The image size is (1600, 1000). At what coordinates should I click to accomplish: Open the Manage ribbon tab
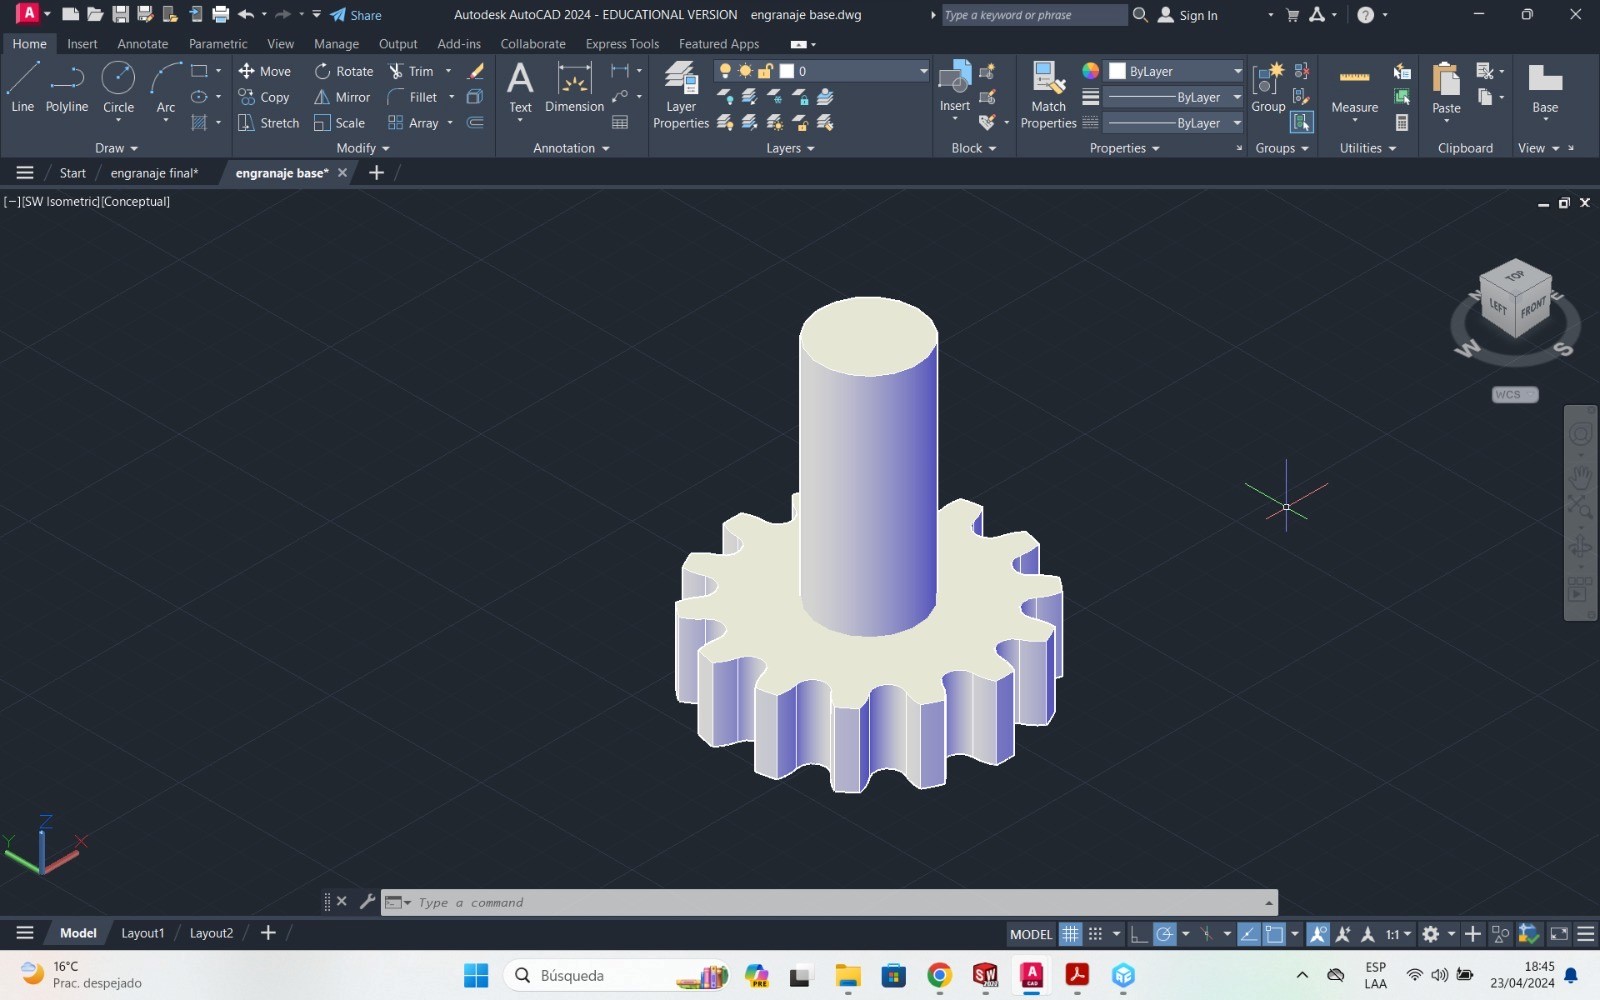pyautogui.click(x=336, y=44)
